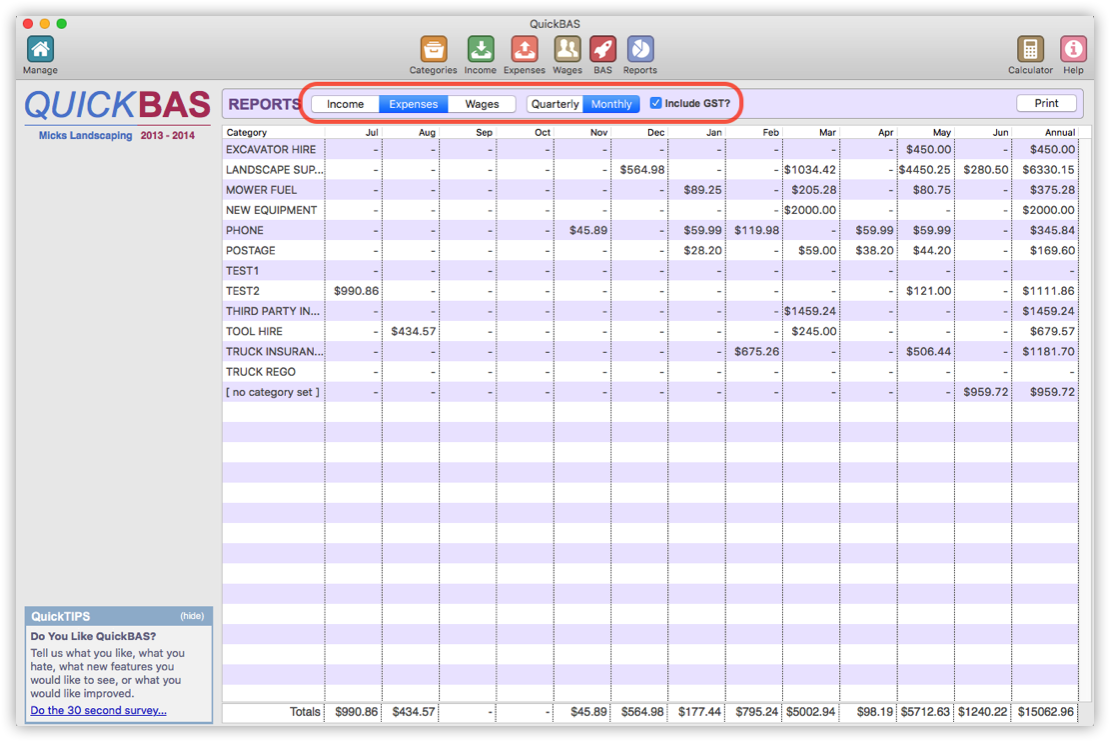Viewport: 1110px width, 742px height.
Task: Switch report to Quarterly view
Action: [555, 103]
